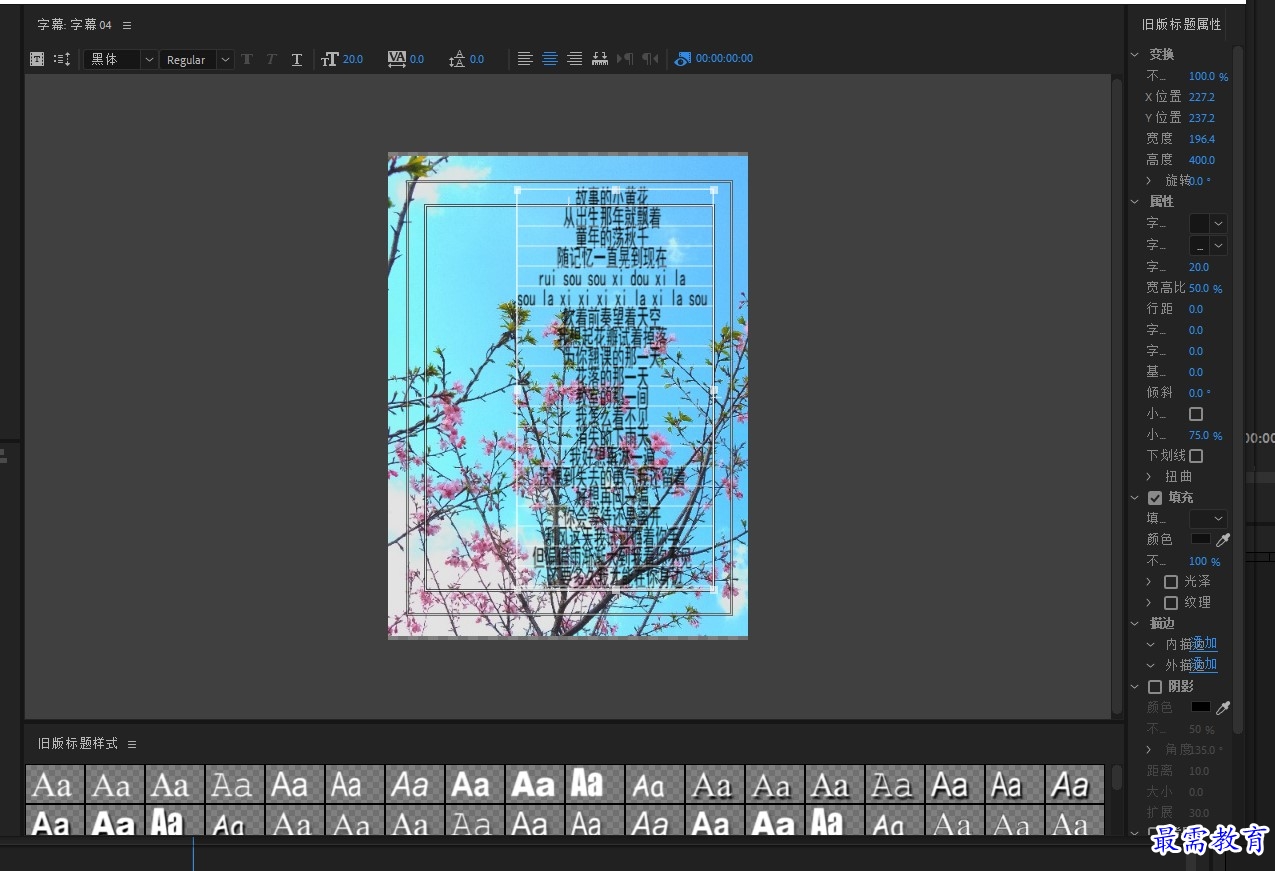Expand the 光泽 options
Screen dimensions: 1275x871
click(1149, 581)
